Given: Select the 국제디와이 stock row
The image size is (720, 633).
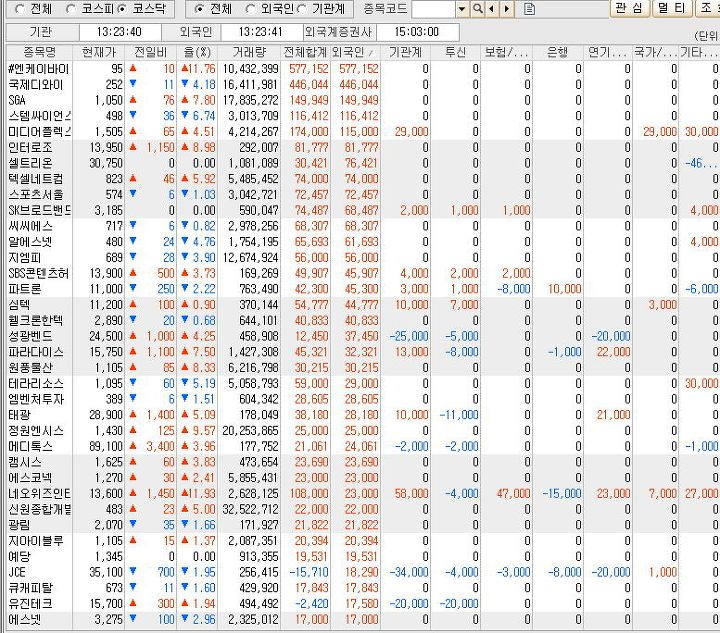Looking at the screenshot, I should 363,84.
